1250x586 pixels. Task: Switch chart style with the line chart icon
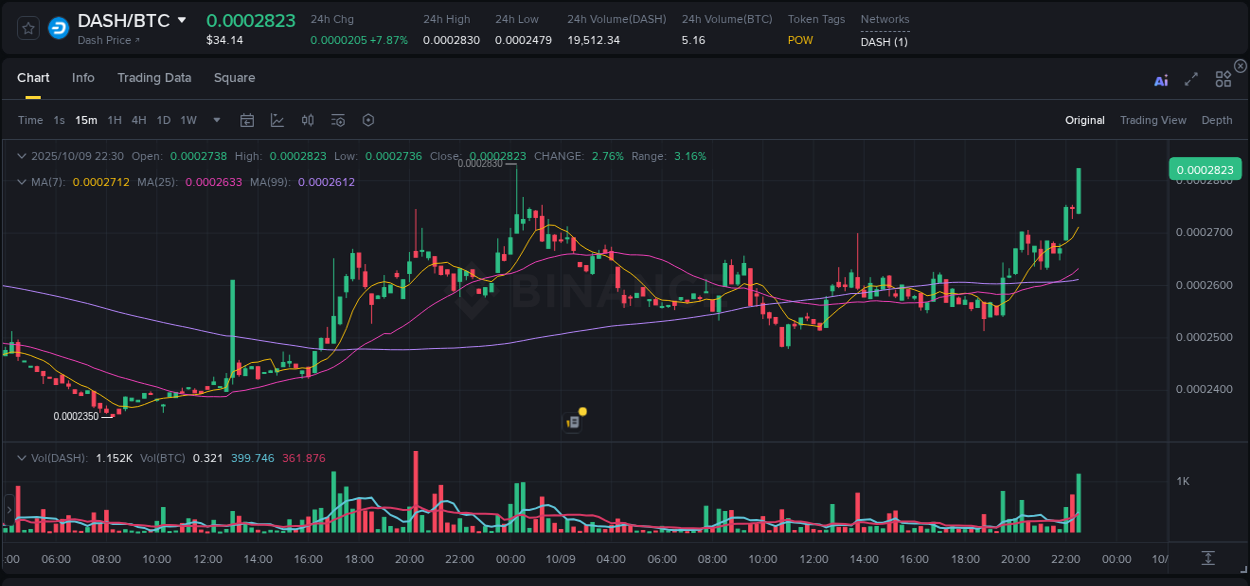click(277, 120)
